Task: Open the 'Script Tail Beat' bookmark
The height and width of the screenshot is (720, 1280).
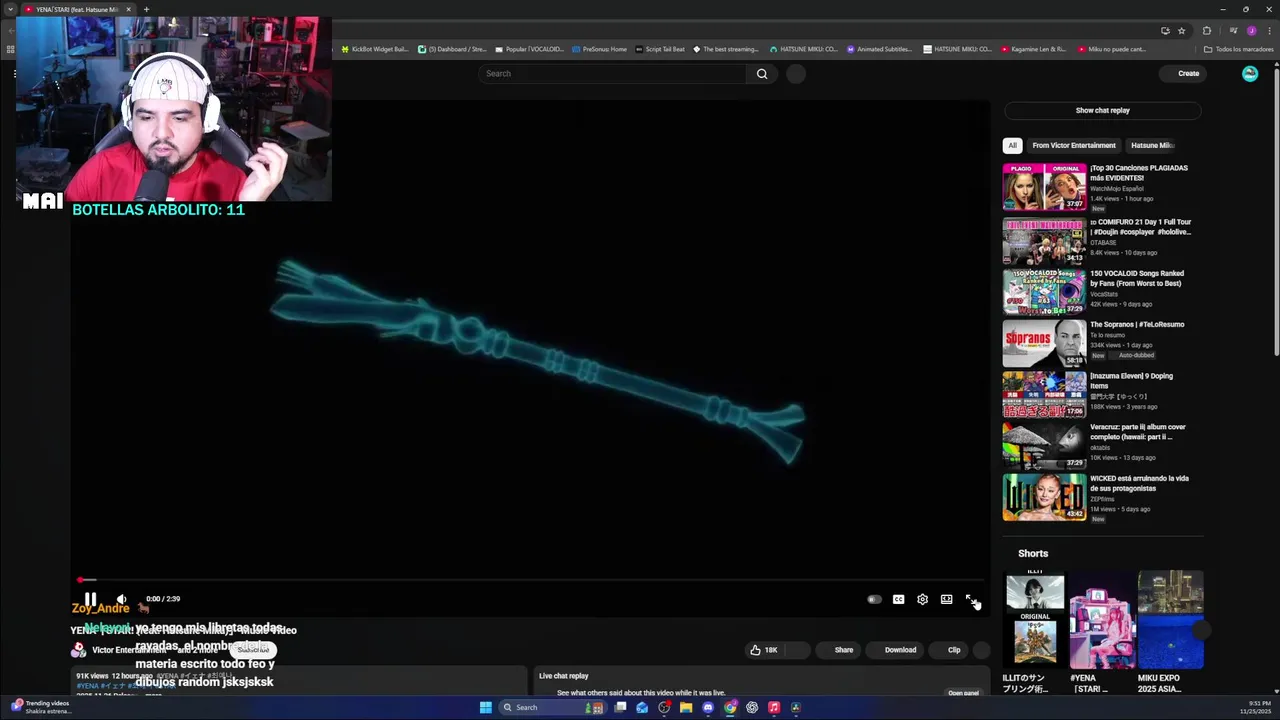Action: tap(660, 49)
